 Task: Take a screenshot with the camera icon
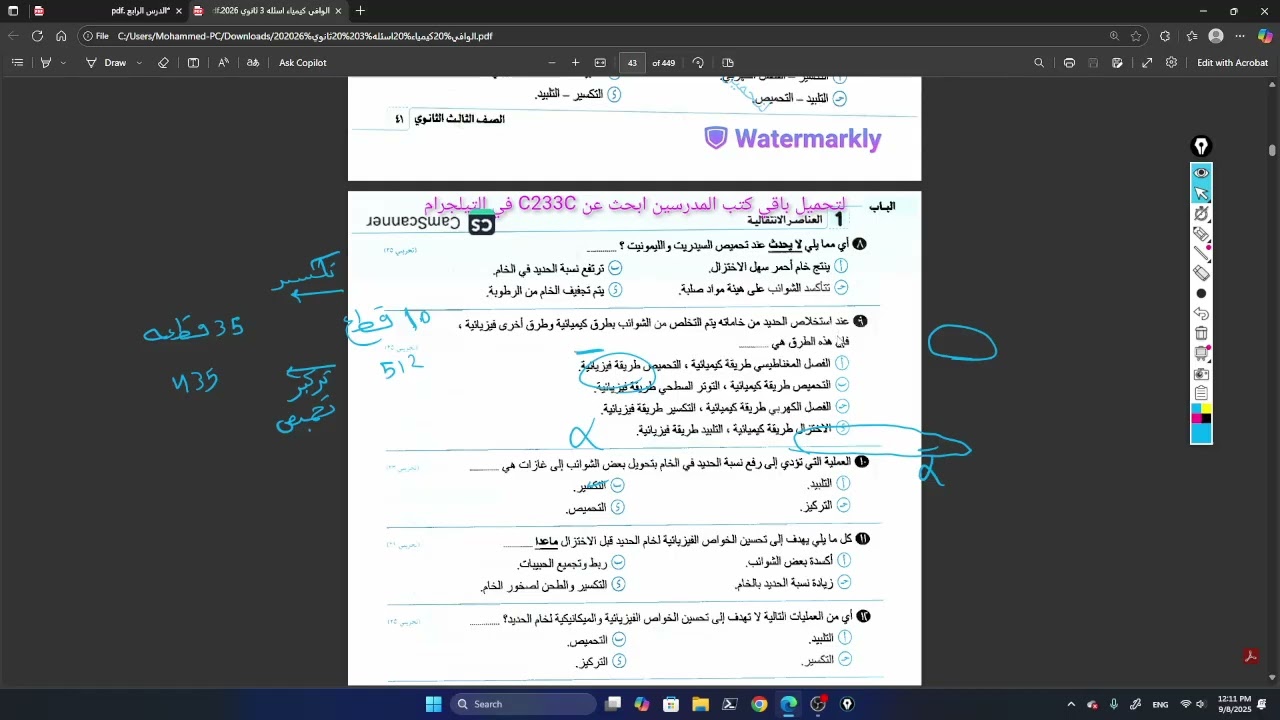coord(1201,373)
